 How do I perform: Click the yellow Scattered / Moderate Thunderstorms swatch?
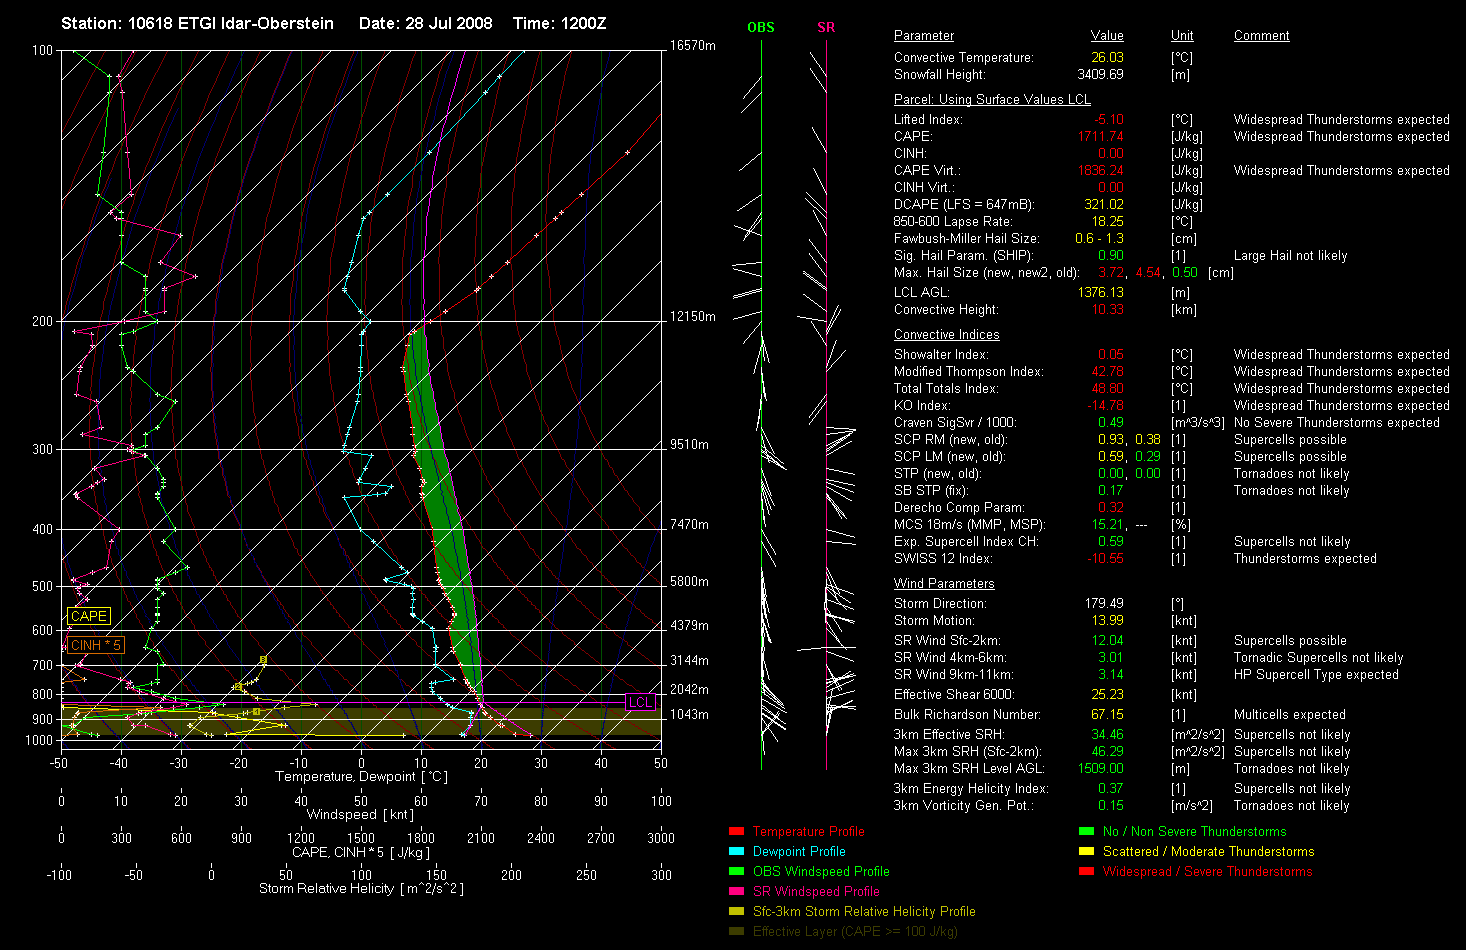(x=1086, y=851)
